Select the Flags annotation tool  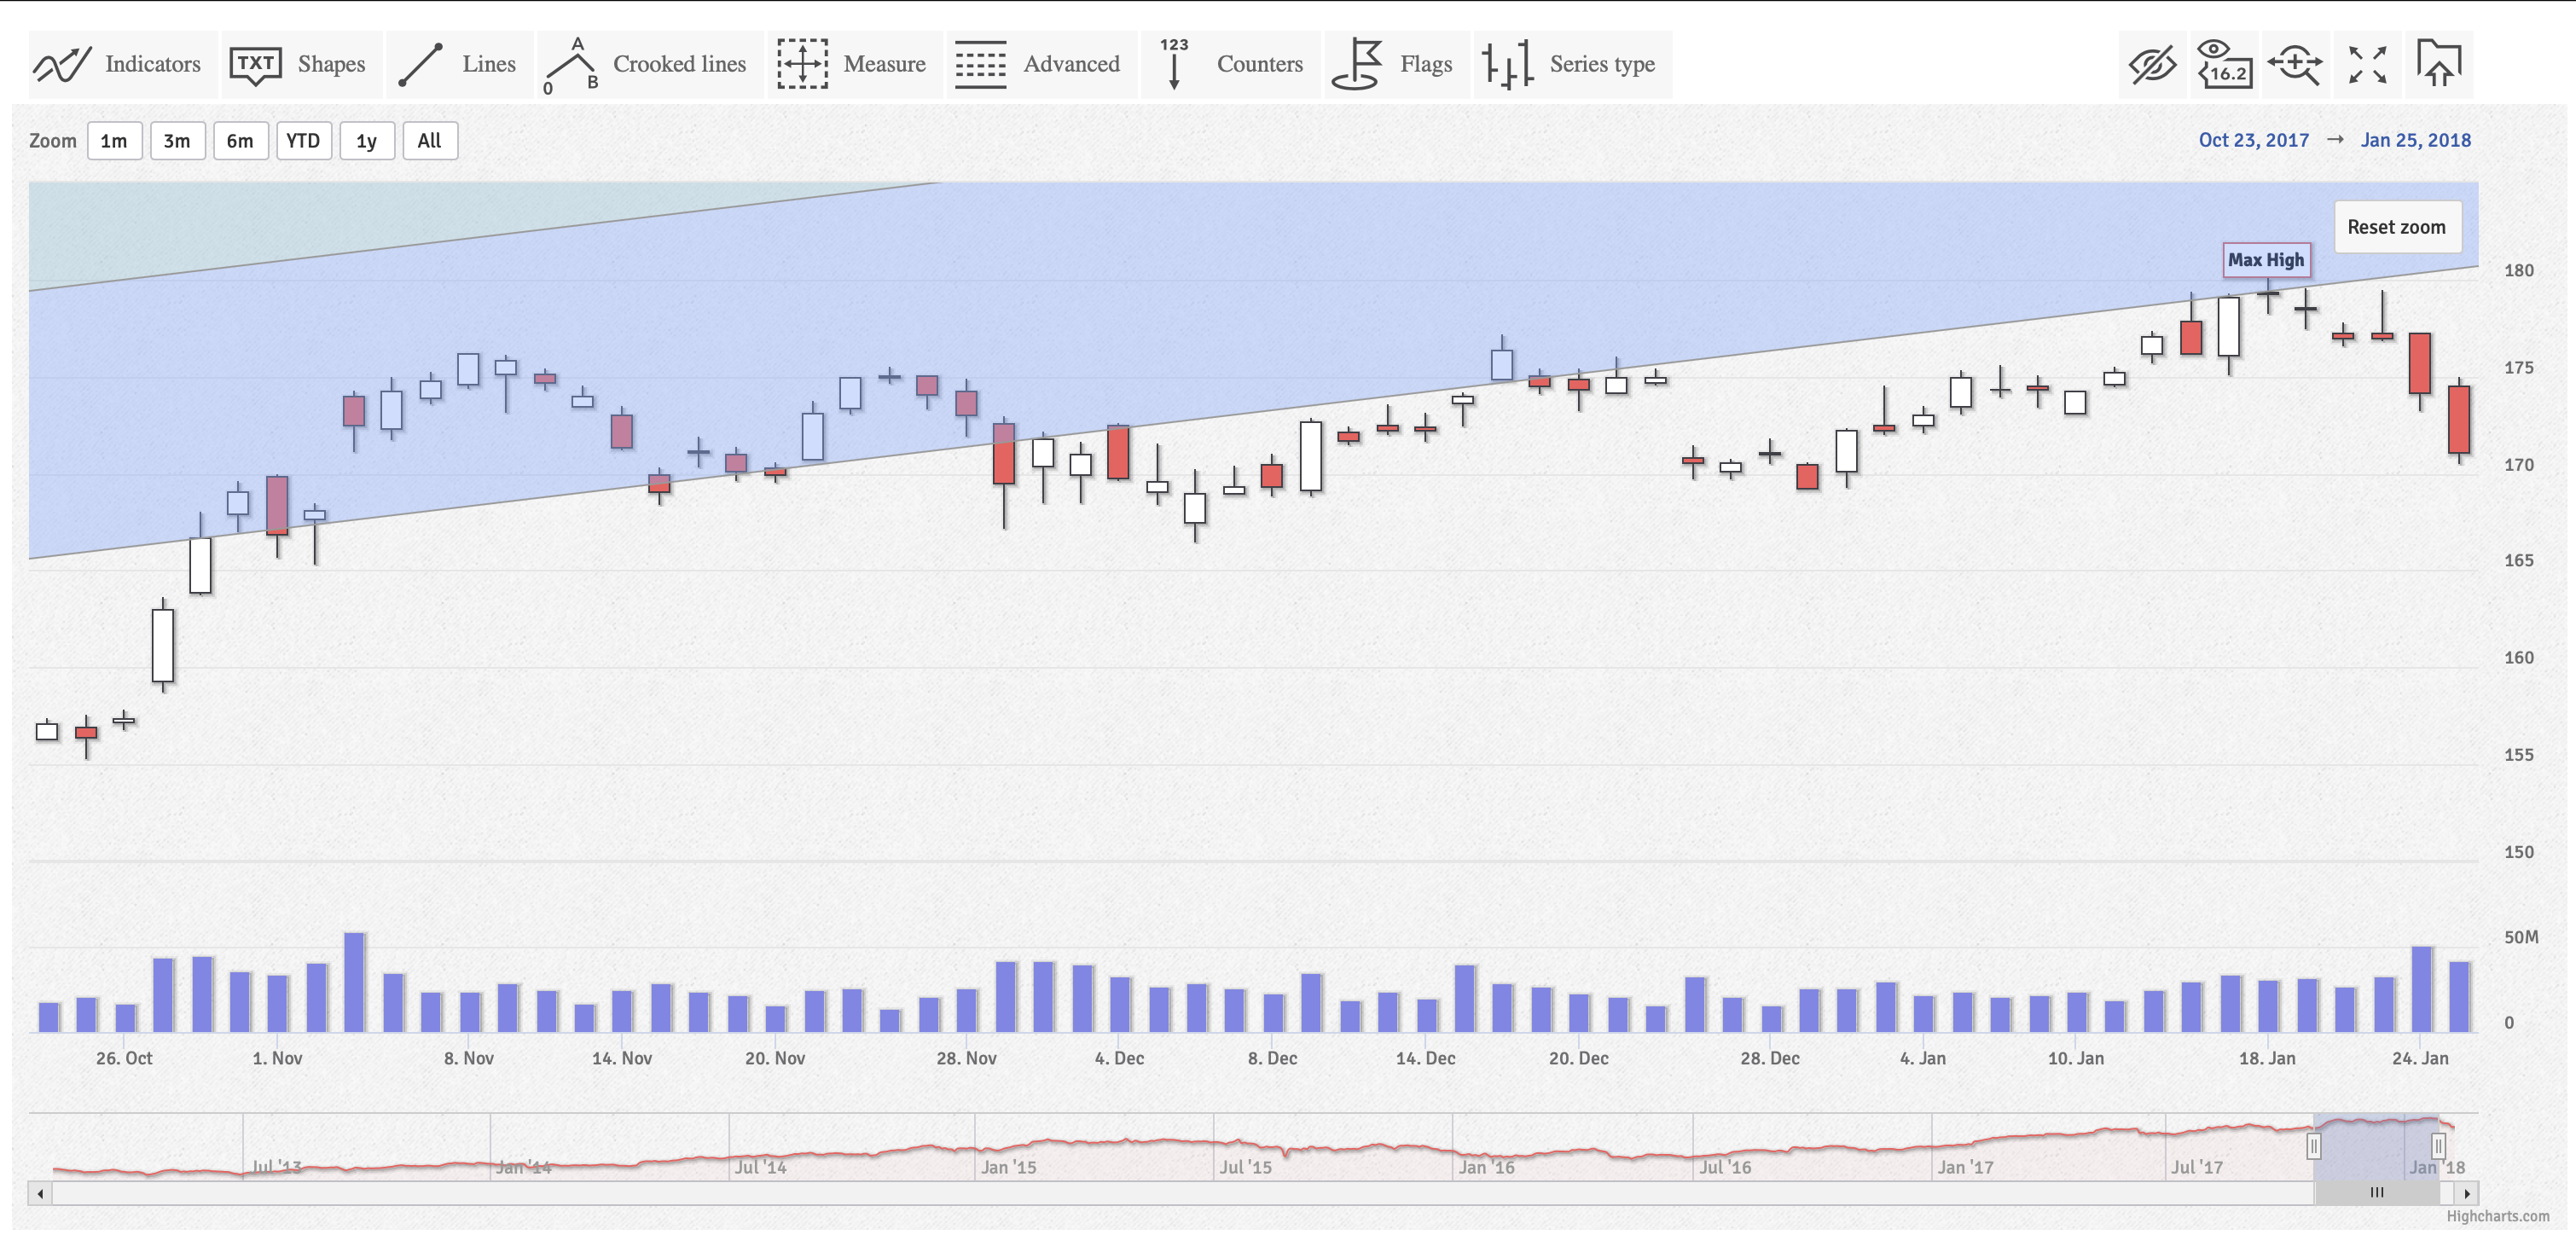click(1395, 64)
